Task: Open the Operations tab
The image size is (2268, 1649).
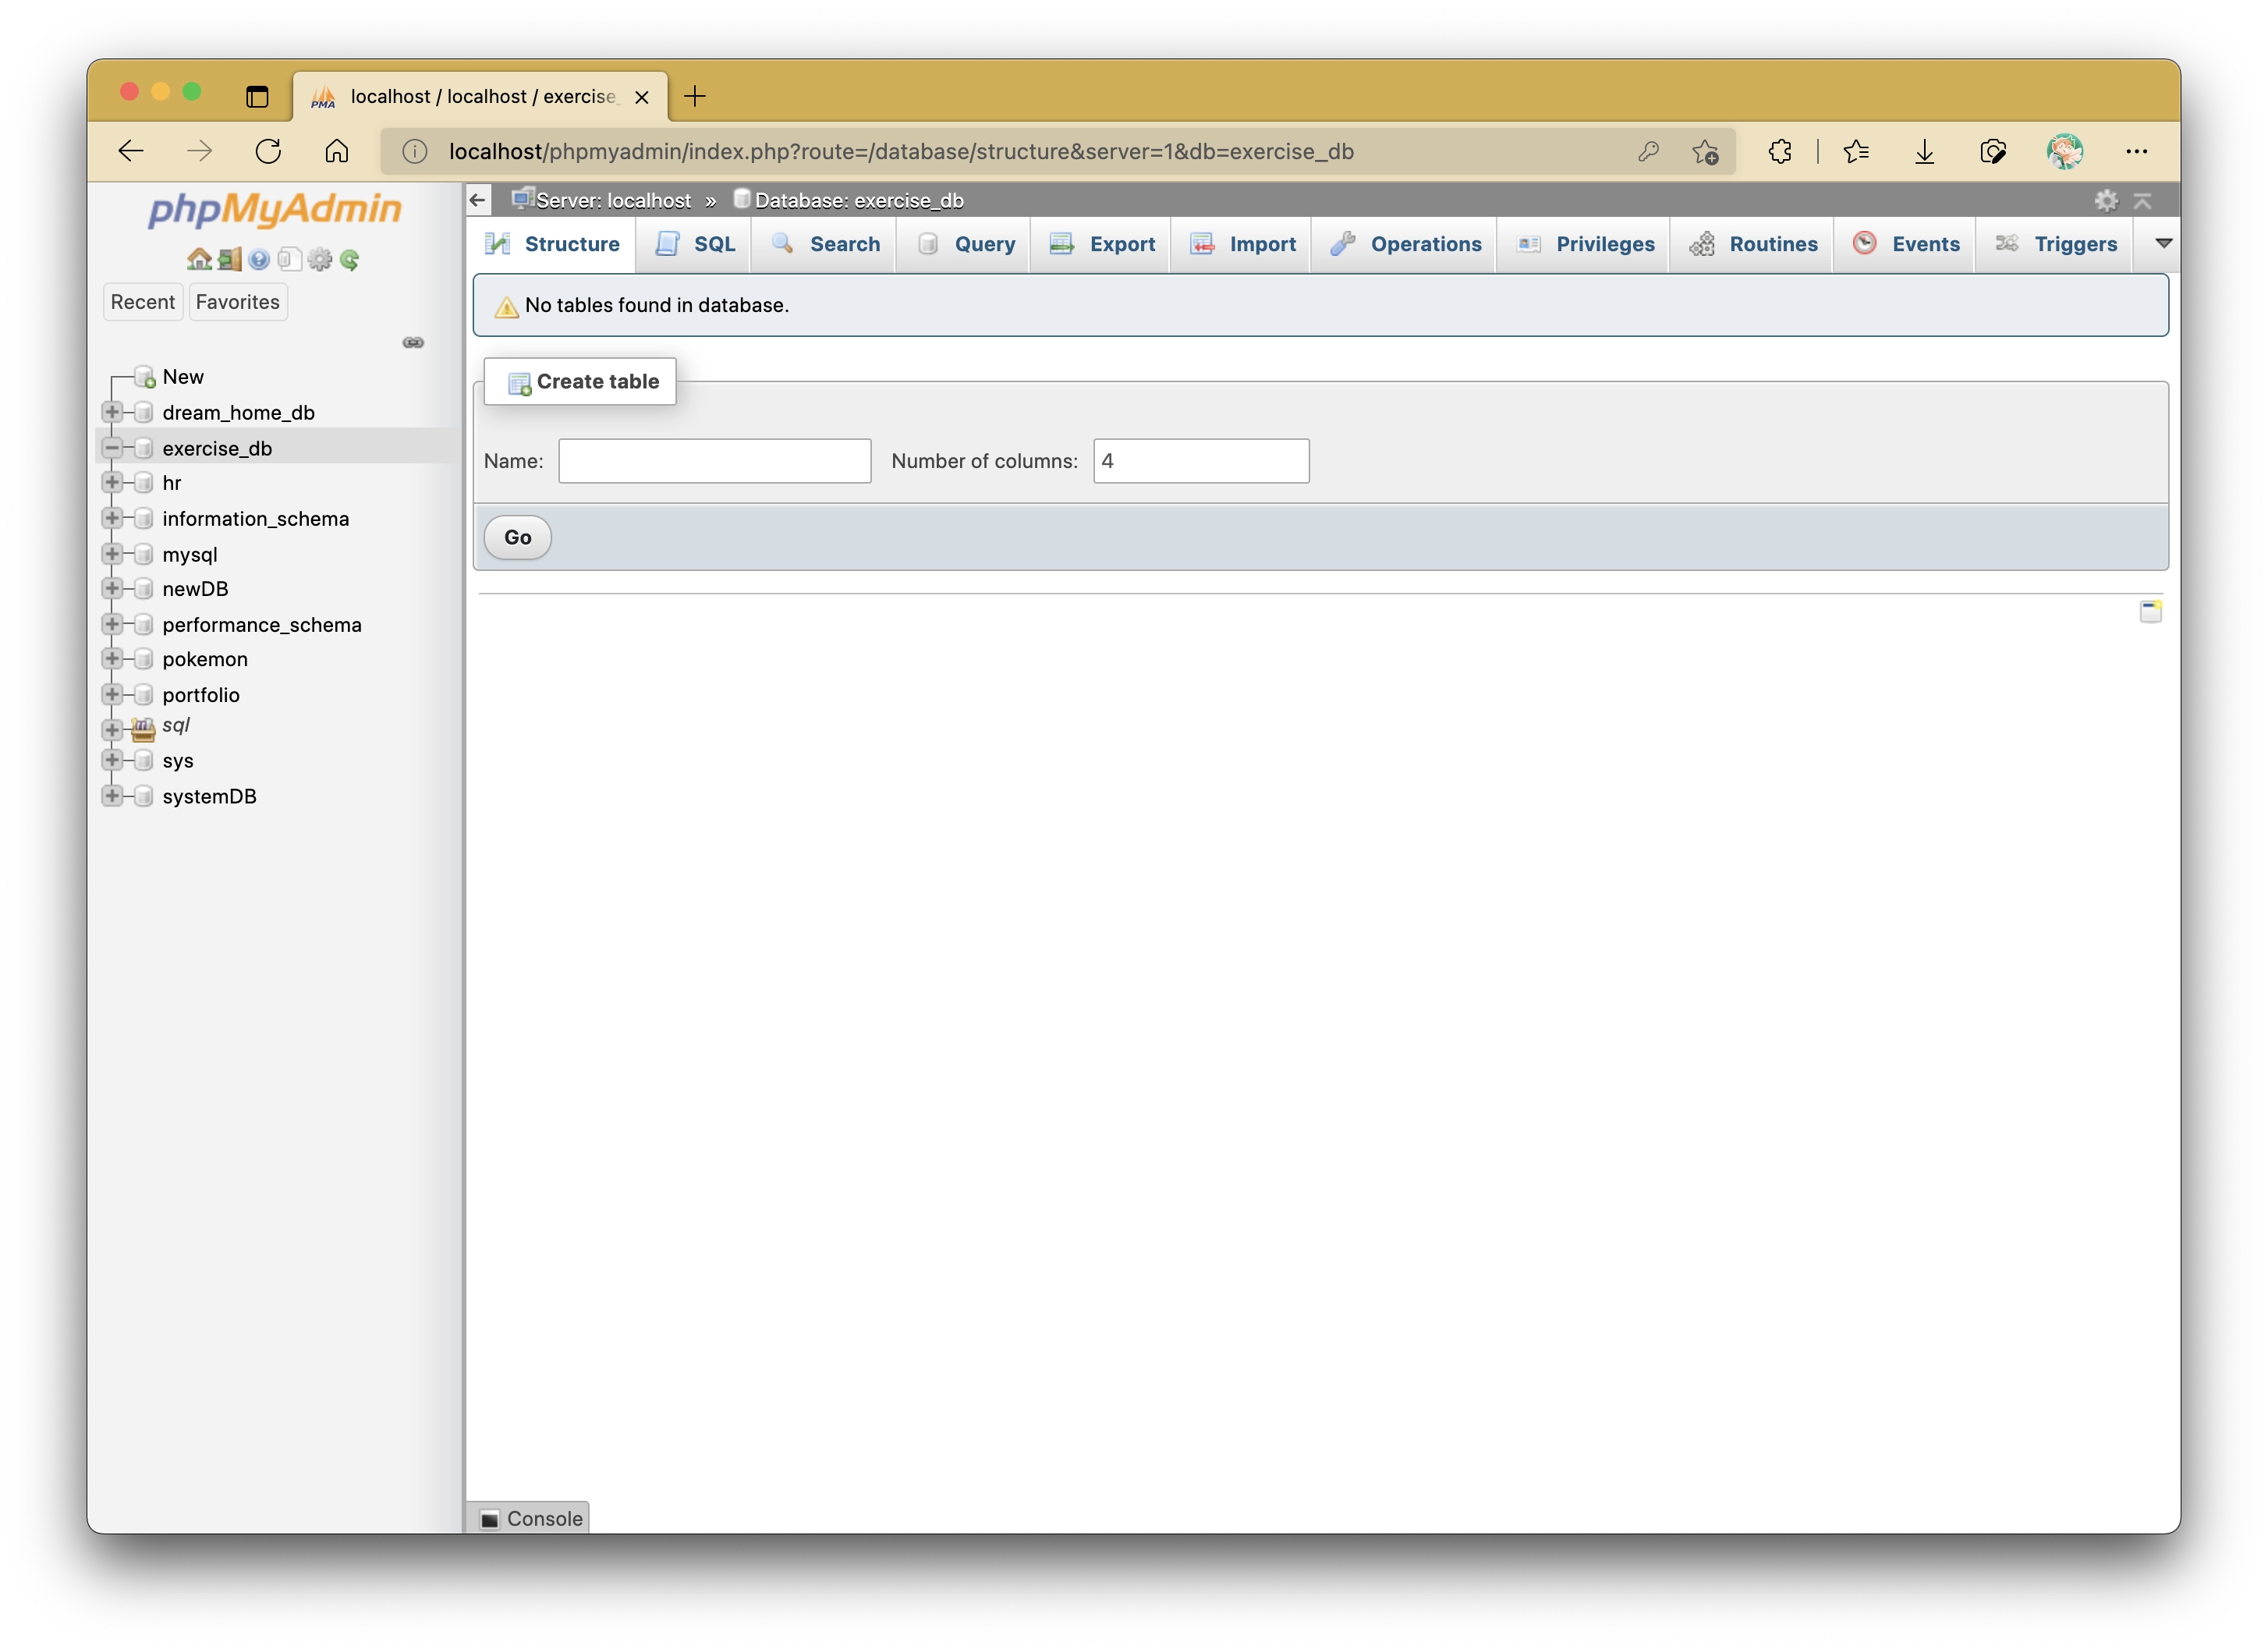Action: pyautogui.click(x=1404, y=244)
